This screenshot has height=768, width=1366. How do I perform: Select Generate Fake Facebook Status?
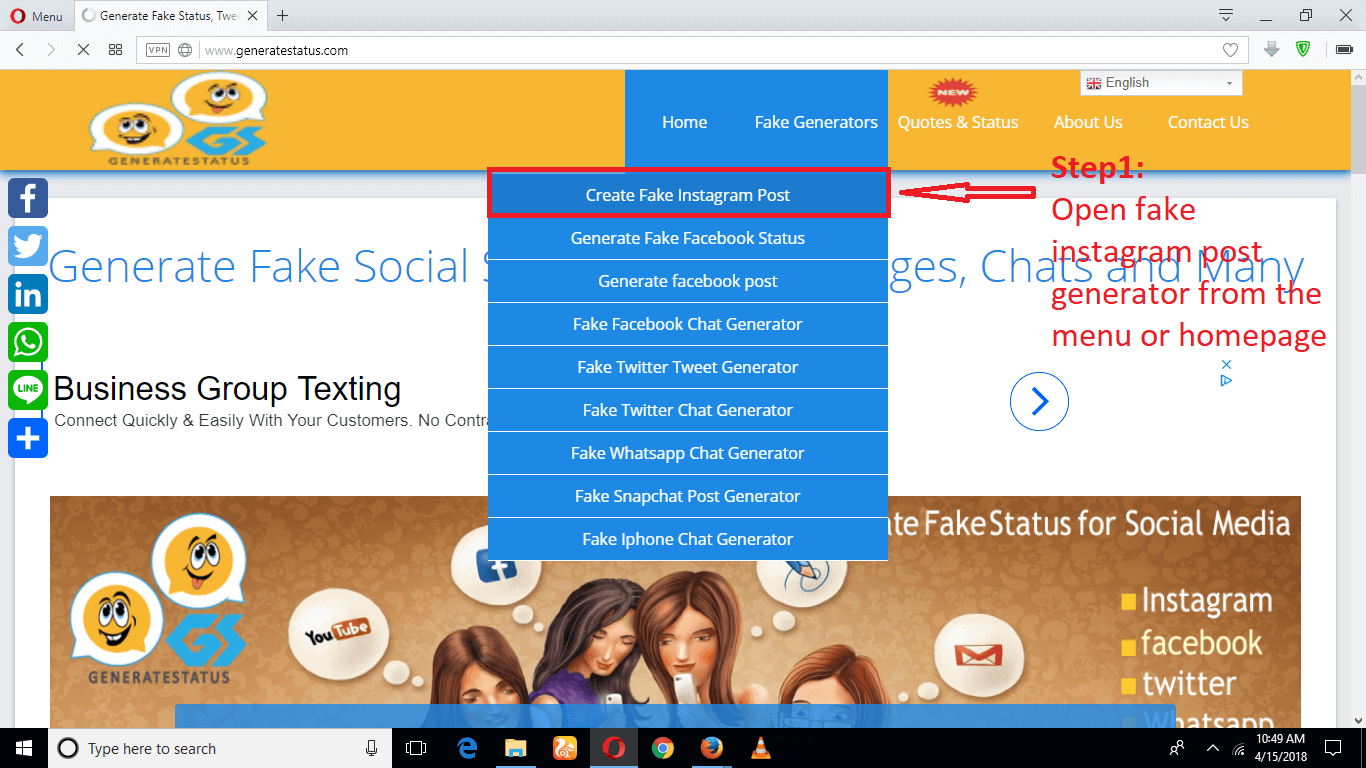coord(688,238)
